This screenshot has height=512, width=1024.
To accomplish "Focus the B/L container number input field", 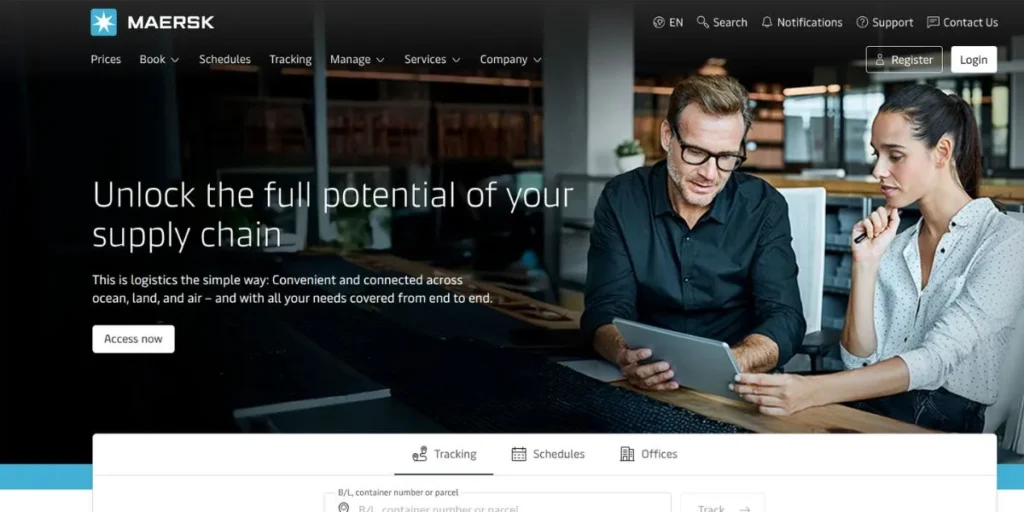I will 498,507.
